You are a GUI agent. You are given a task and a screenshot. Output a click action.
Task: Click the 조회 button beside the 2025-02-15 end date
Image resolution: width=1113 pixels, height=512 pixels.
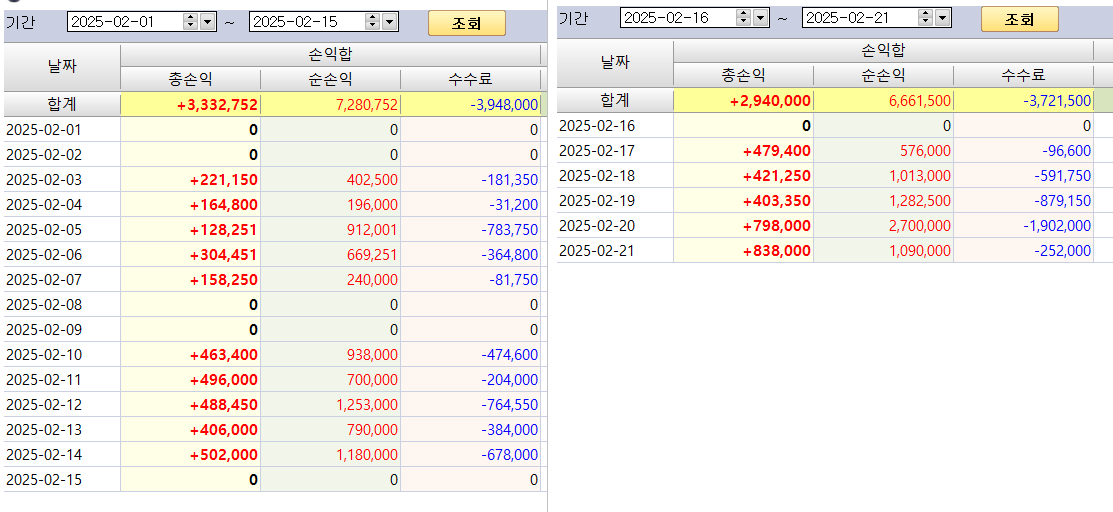pos(466,23)
